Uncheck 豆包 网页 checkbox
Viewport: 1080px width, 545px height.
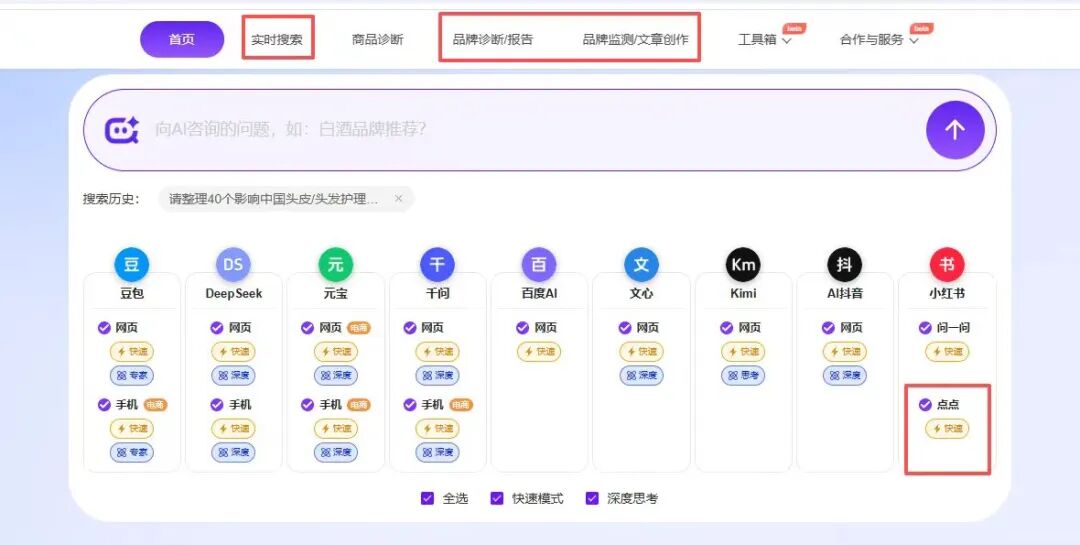[x=104, y=328]
